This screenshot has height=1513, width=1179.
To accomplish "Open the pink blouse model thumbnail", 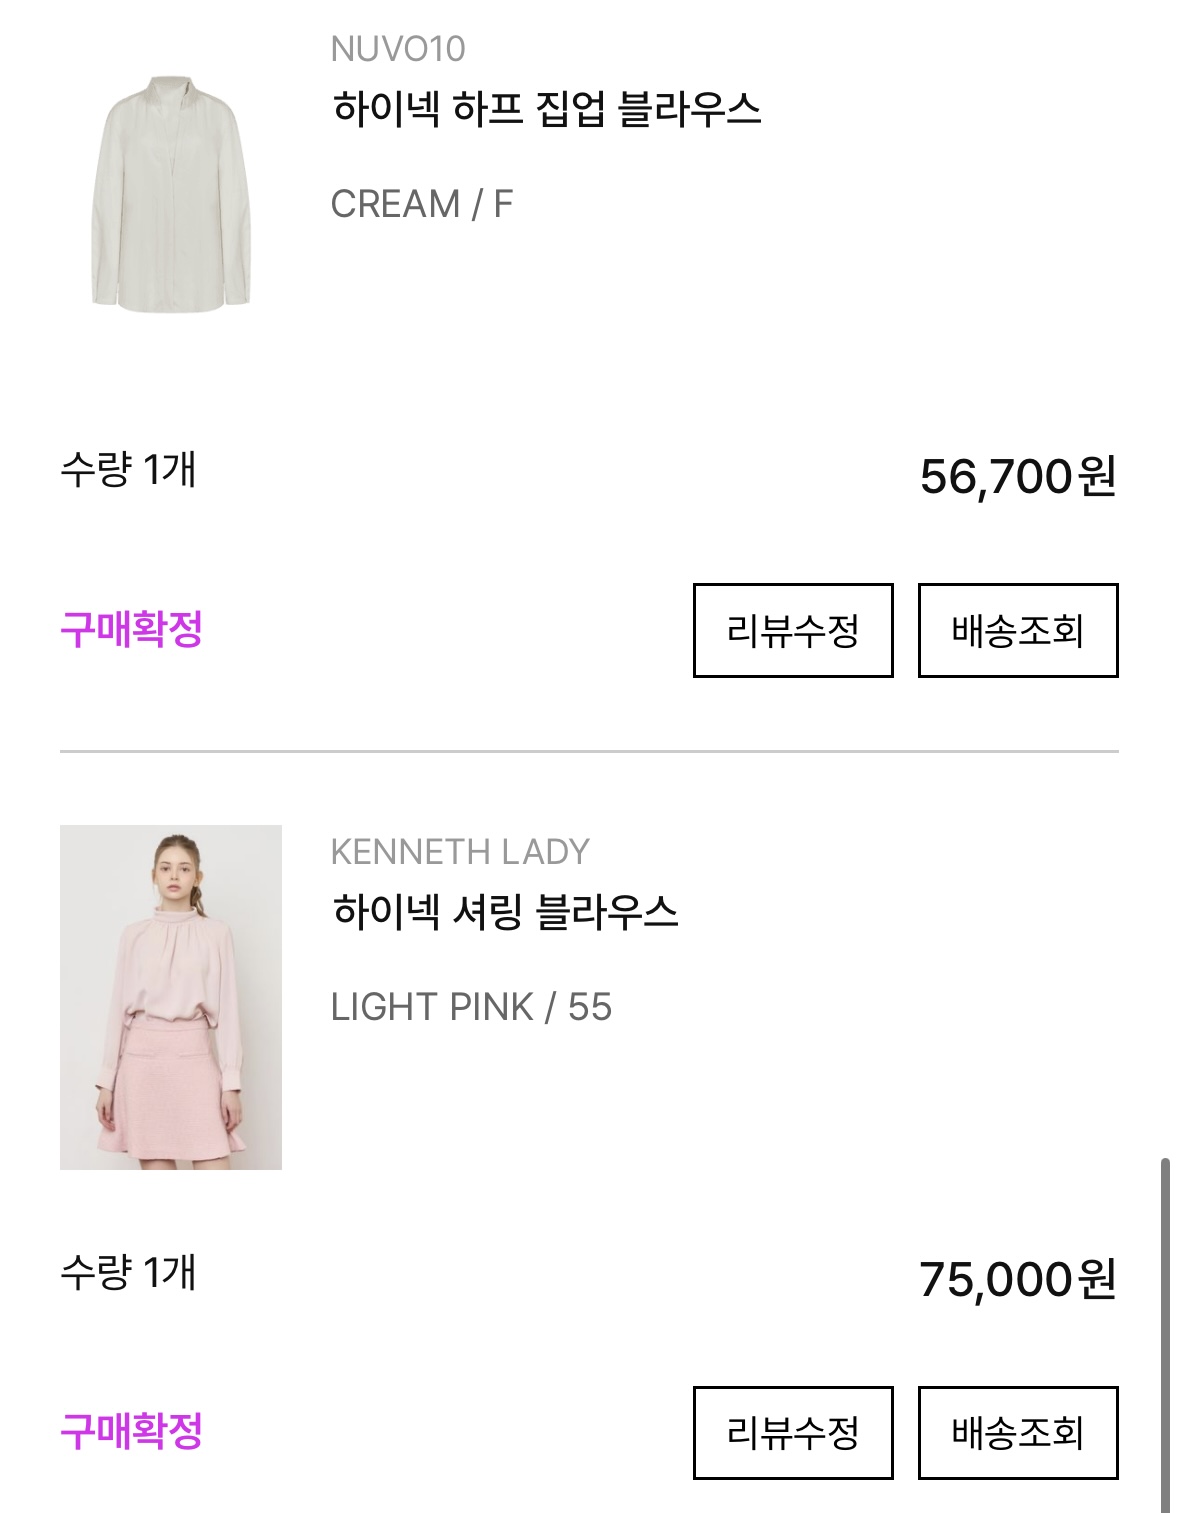I will tap(170, 997).
